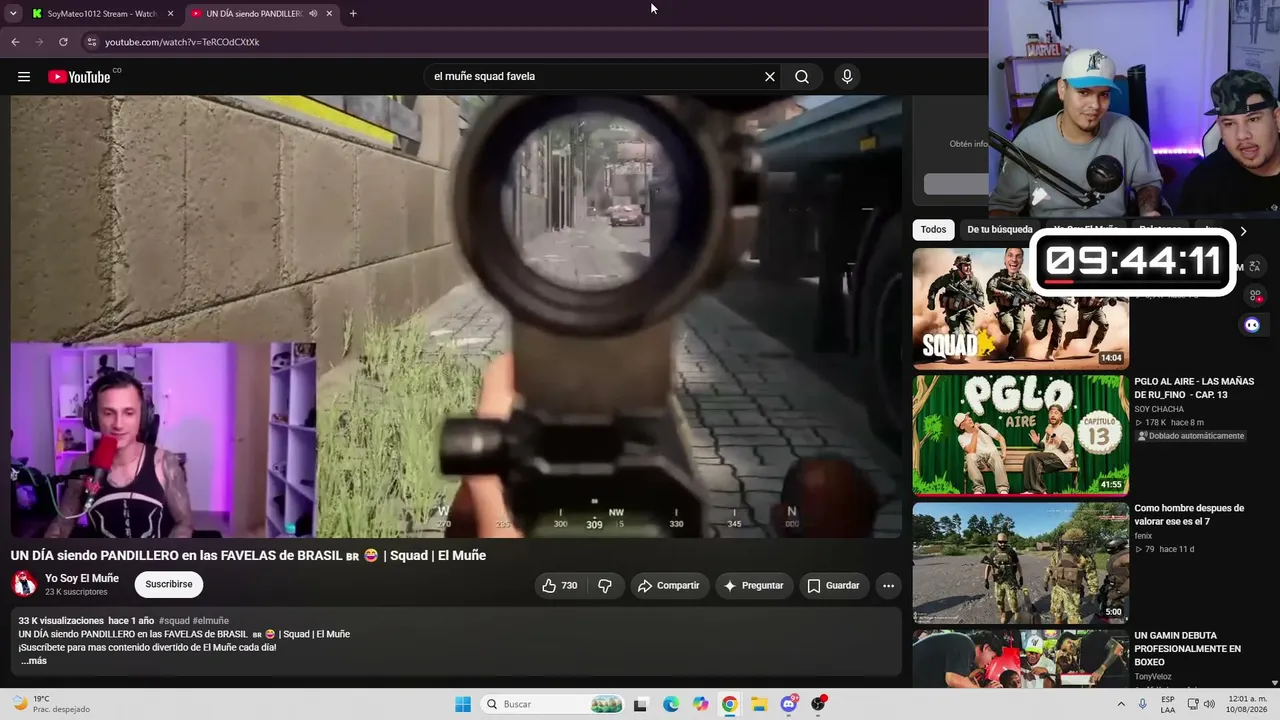Open more video actions menu
This screenshot has width=1280, height=720.
point(888,586)
